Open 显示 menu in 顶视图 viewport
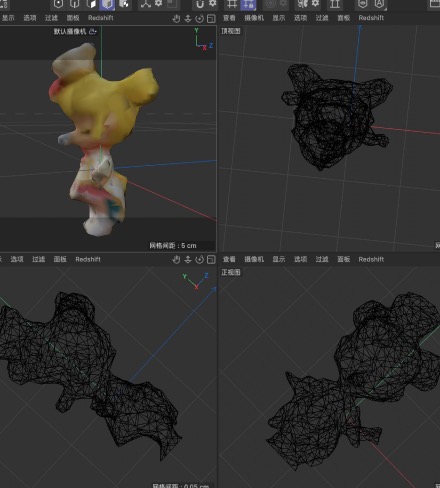440x488 pixels. click(x=279, y=18)
